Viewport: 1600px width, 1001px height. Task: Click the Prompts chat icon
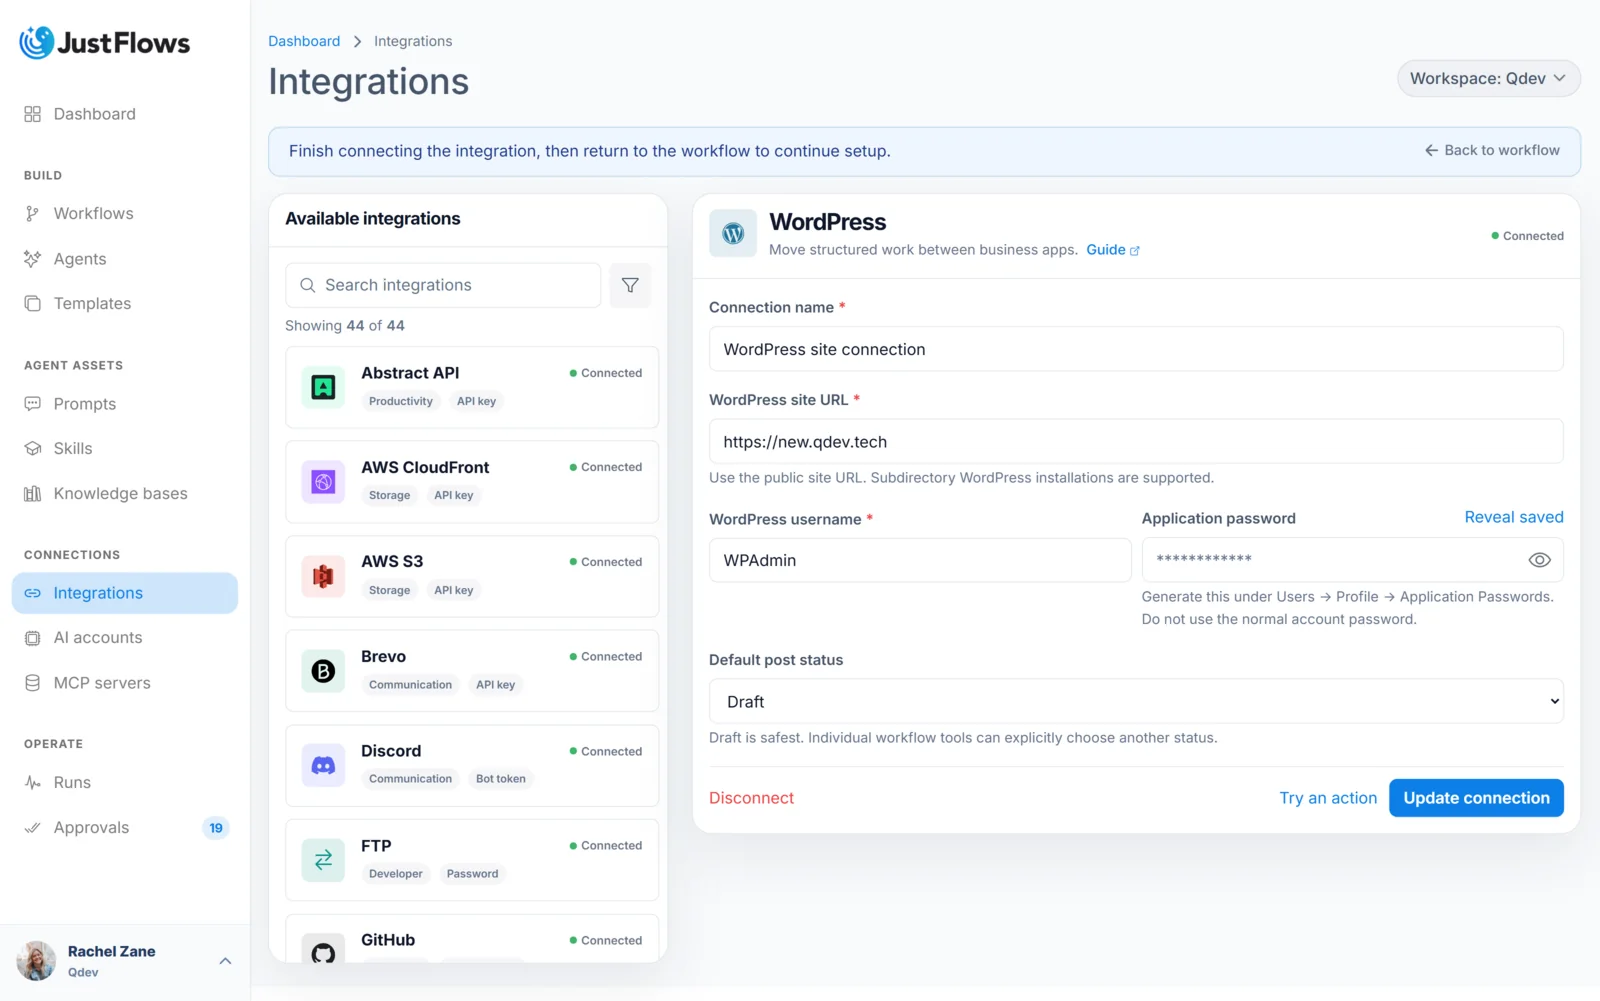pyautogui.click(x=32, y=404)
